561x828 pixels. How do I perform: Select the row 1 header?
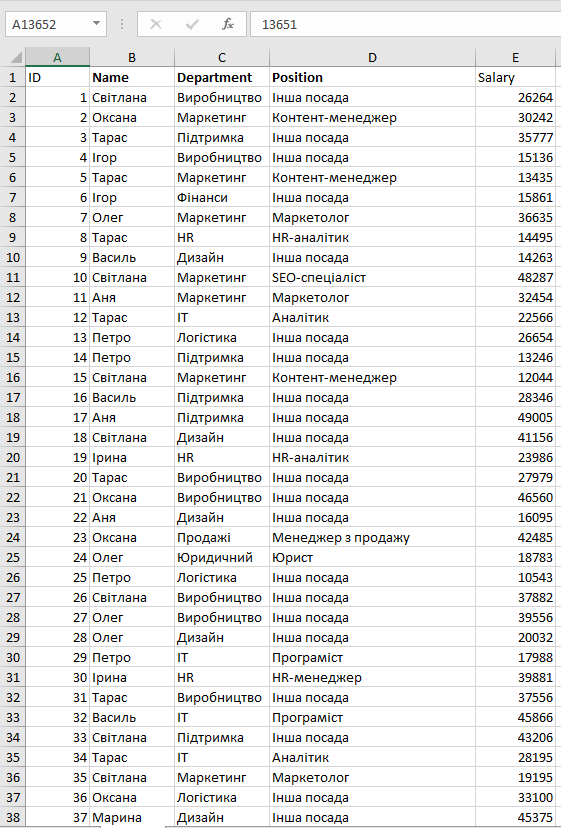point(13,78)
